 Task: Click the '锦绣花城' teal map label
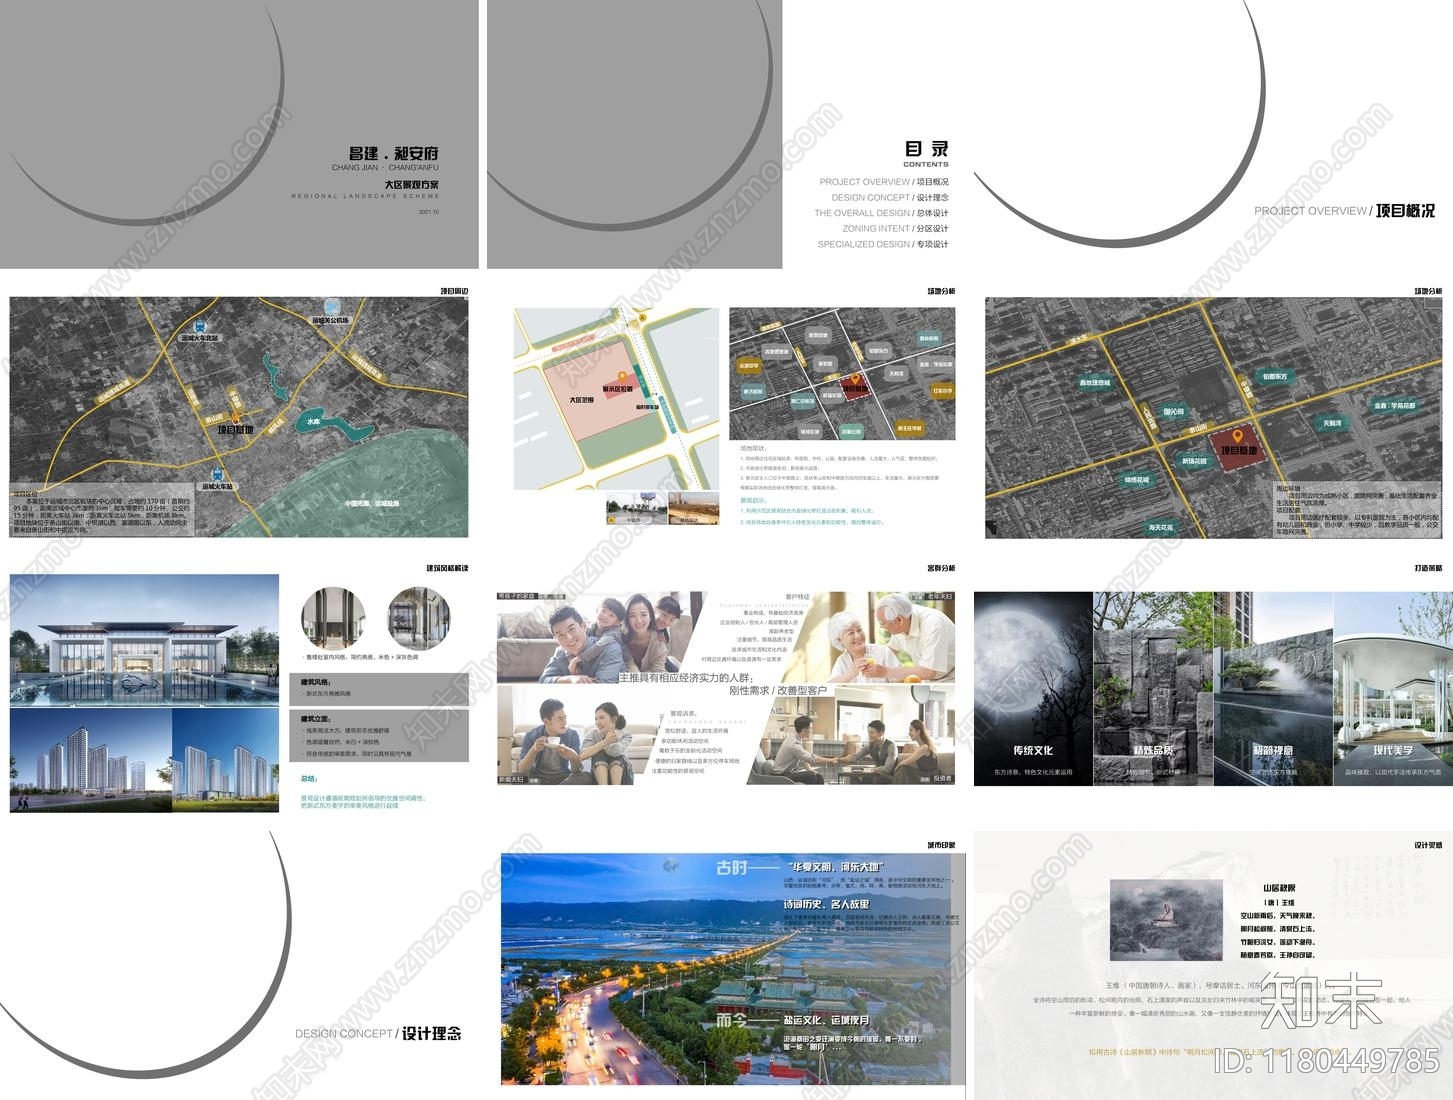click(x=1136, y=481)
